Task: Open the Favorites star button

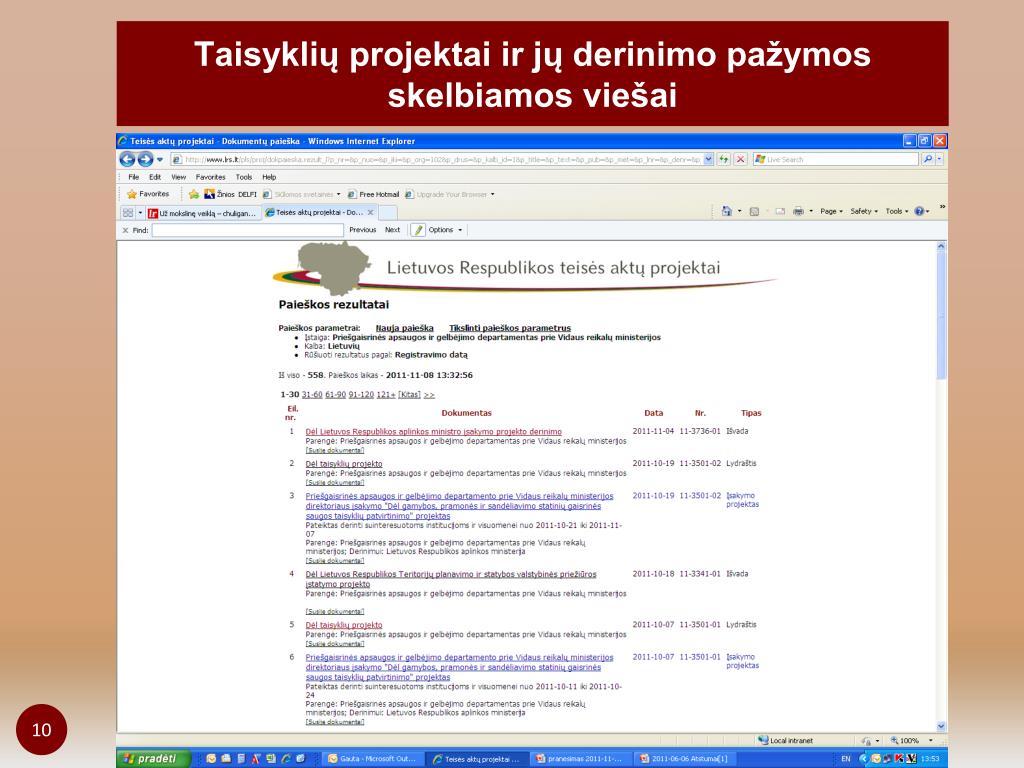Action: [x=148, y=194]
